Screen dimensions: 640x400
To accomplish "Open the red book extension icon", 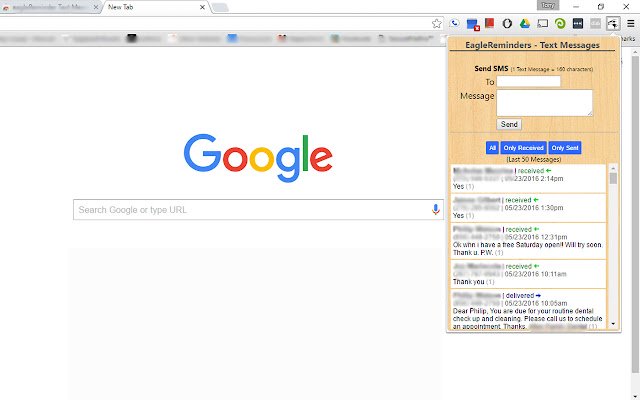I will pyautogui.click(x=489, y=23).
